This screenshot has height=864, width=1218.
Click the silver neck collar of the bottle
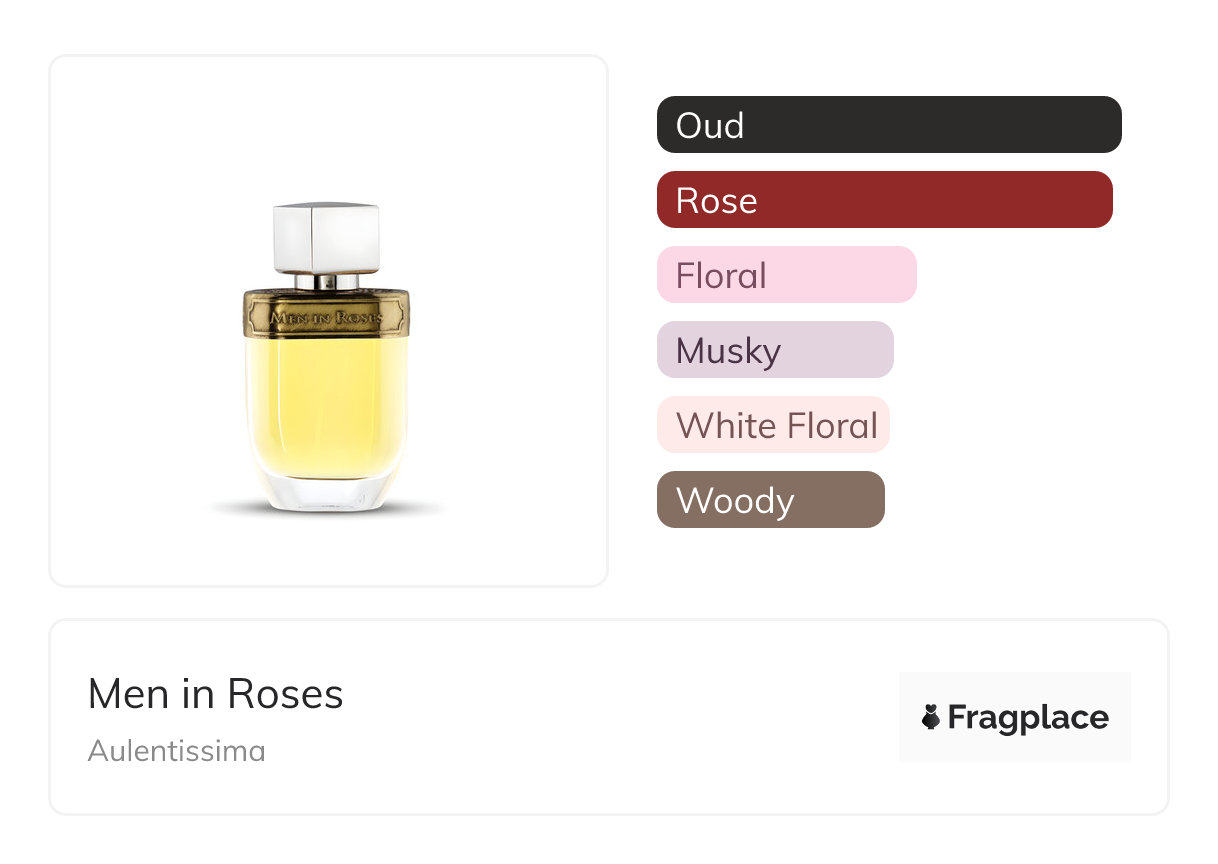326,282
